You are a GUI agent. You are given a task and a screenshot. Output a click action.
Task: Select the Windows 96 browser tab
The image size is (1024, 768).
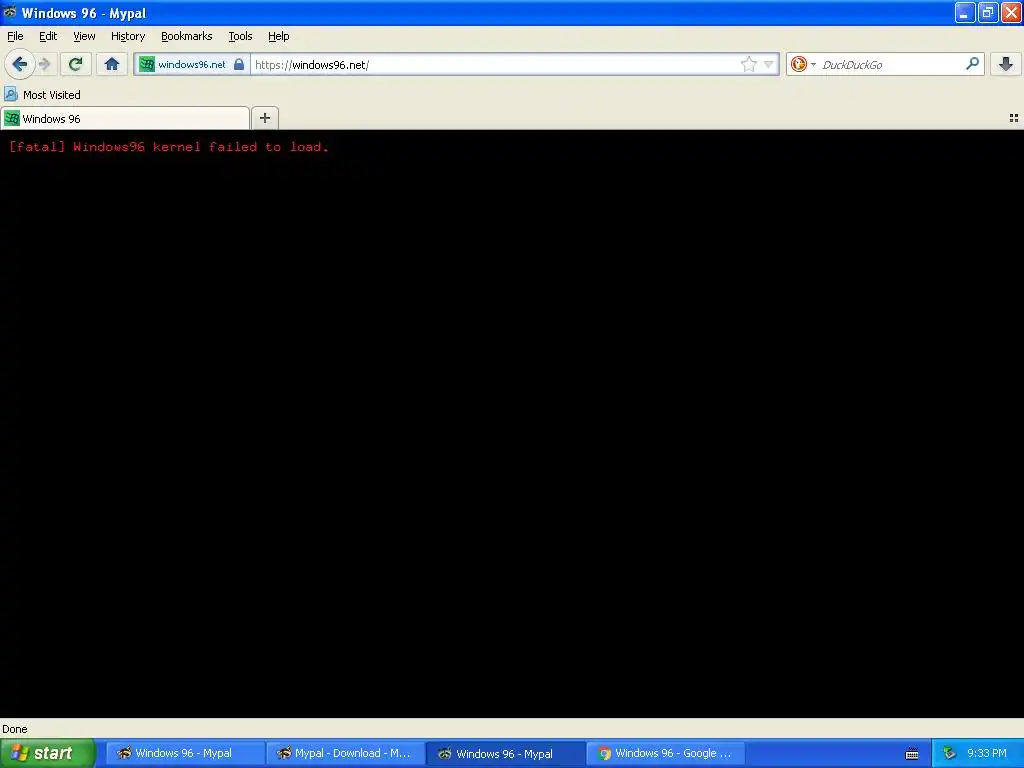[125, 118]
